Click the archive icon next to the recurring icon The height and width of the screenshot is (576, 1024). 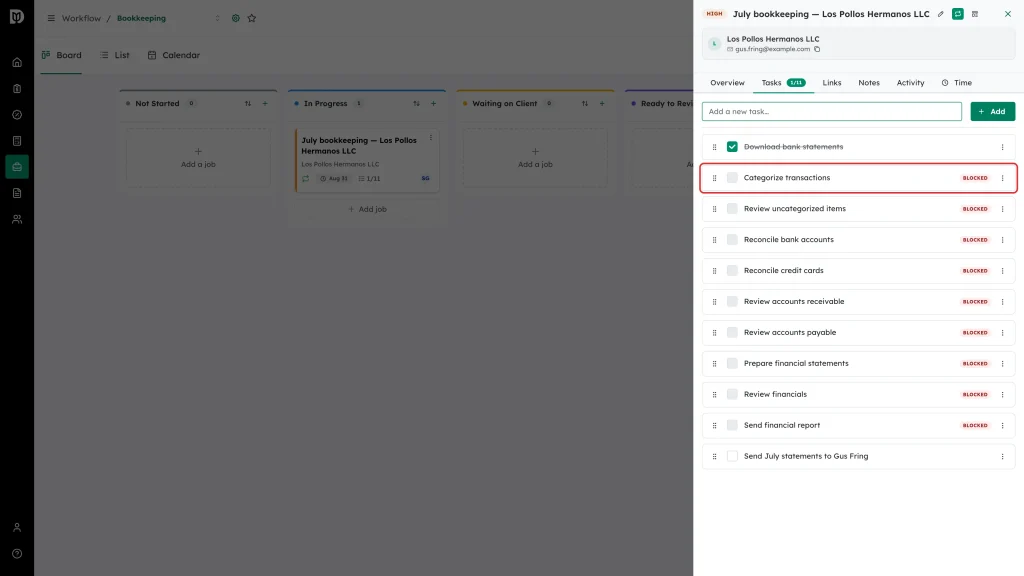tap(975, 14)
